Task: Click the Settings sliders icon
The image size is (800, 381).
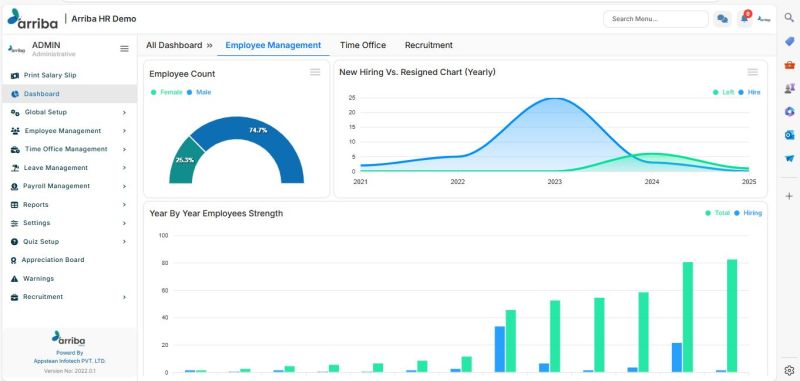Action: pos(14,223)
